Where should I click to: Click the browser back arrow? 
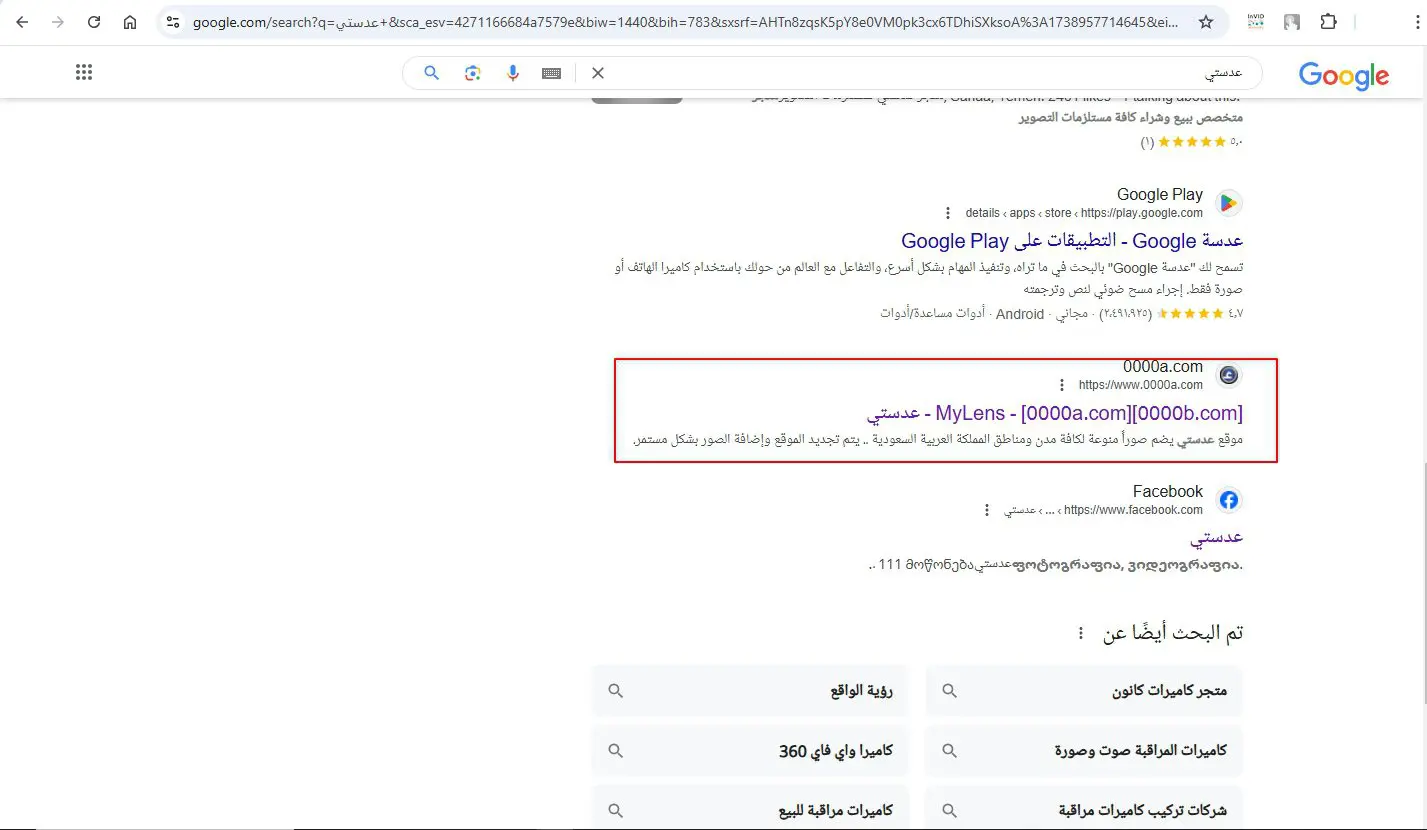[x=22, y=22]
